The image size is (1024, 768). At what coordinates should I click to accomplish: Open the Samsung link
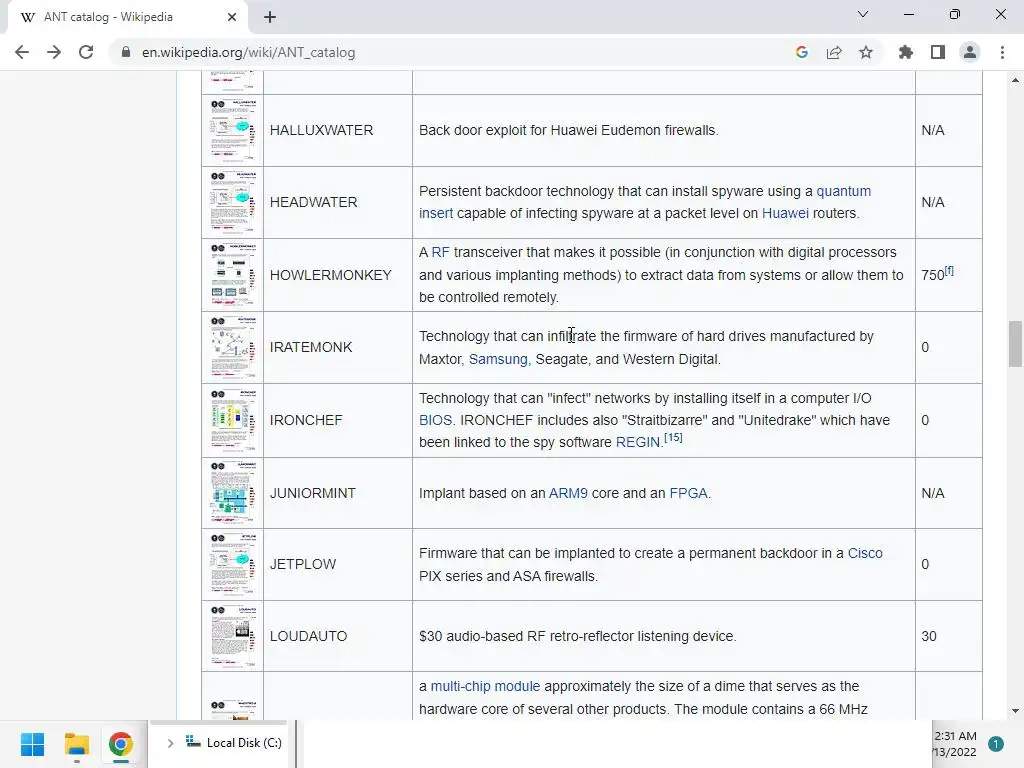click(x=498, y=359)
